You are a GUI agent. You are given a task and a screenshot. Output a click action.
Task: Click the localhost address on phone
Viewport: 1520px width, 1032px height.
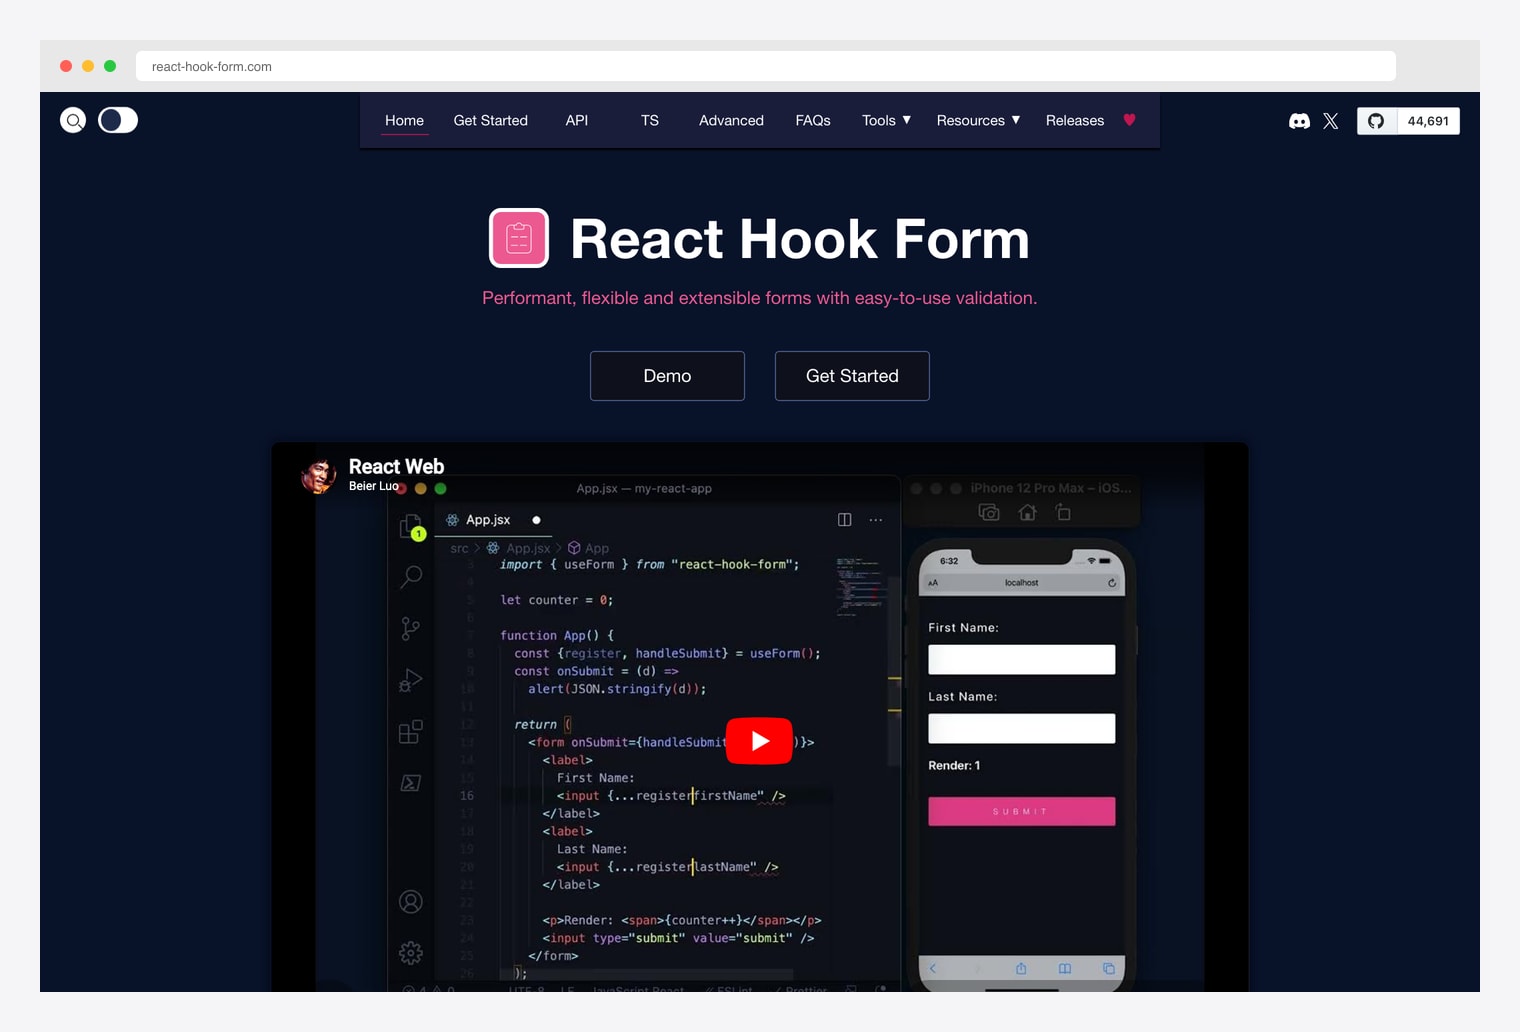(x=1021, y=583)
